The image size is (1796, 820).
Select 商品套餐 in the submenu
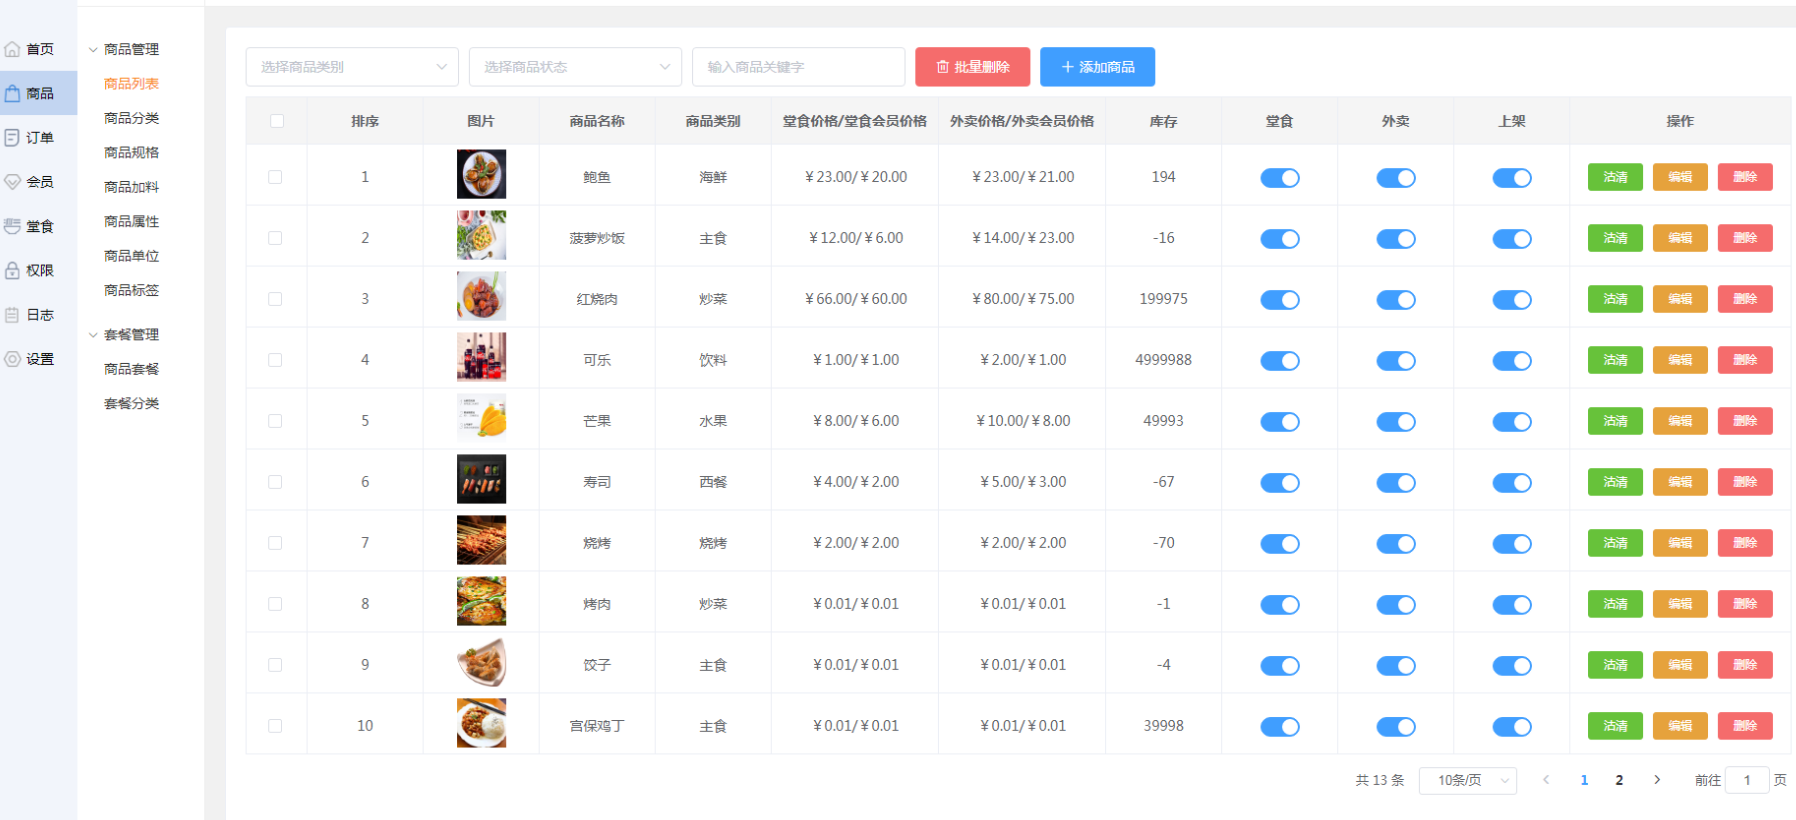tap(132, 369)
